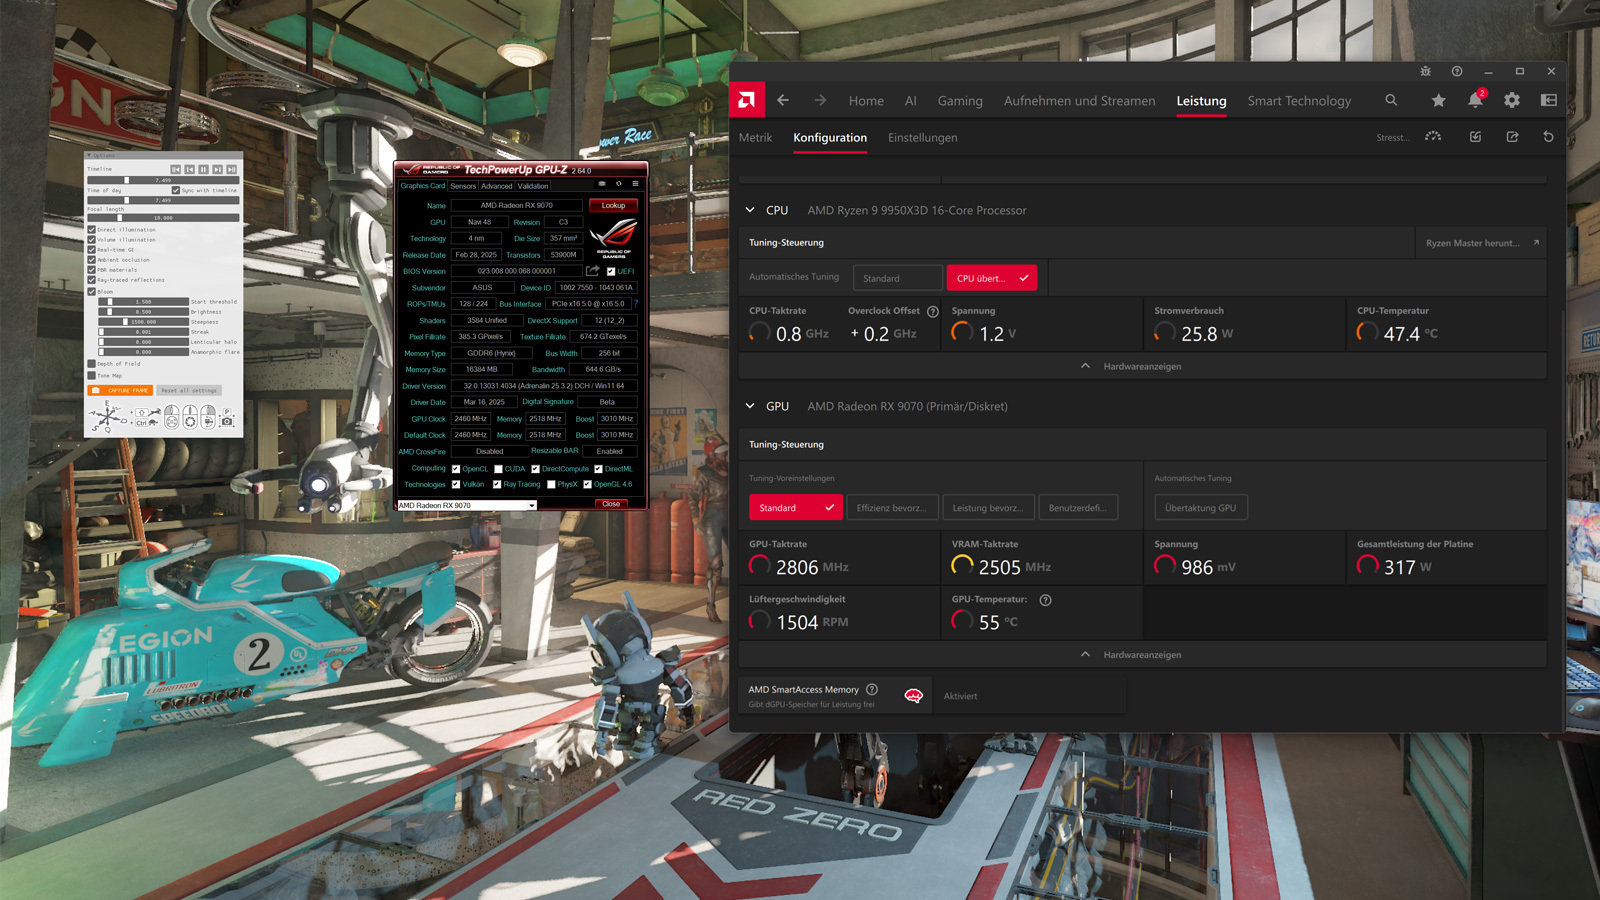Screen dimensions: 1600x900
Task: Click the share icon in the Leistung toolbar
Action: (x=1512, y=137)
